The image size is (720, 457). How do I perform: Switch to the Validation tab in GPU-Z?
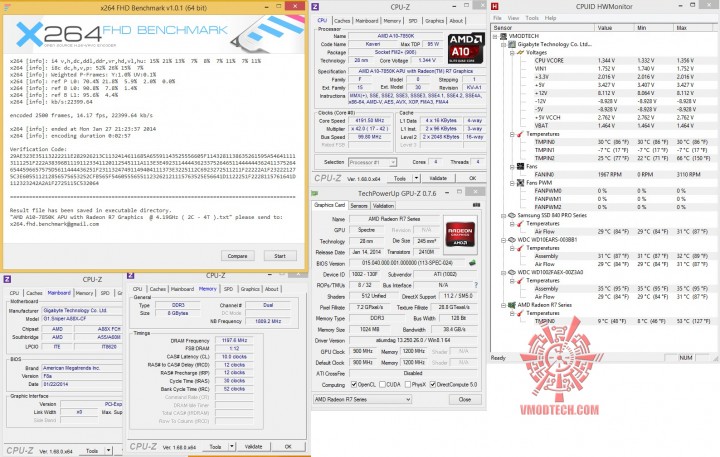(x=383, y=206)
